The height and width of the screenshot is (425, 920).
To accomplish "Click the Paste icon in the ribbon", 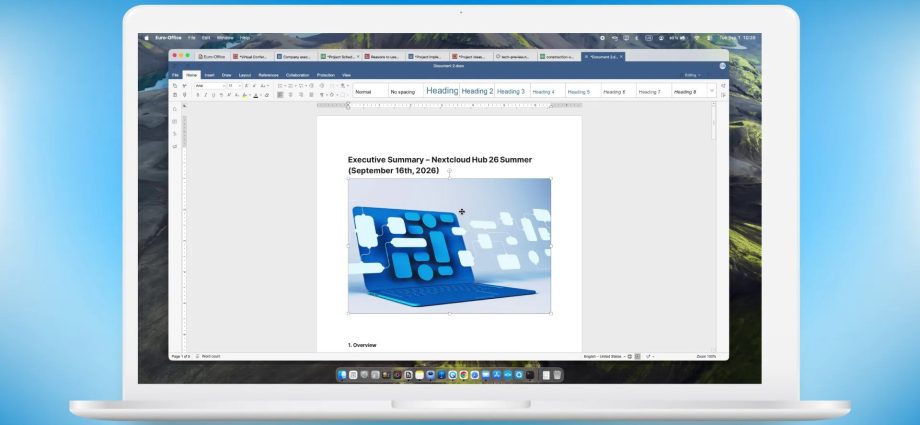I will 174,95.
